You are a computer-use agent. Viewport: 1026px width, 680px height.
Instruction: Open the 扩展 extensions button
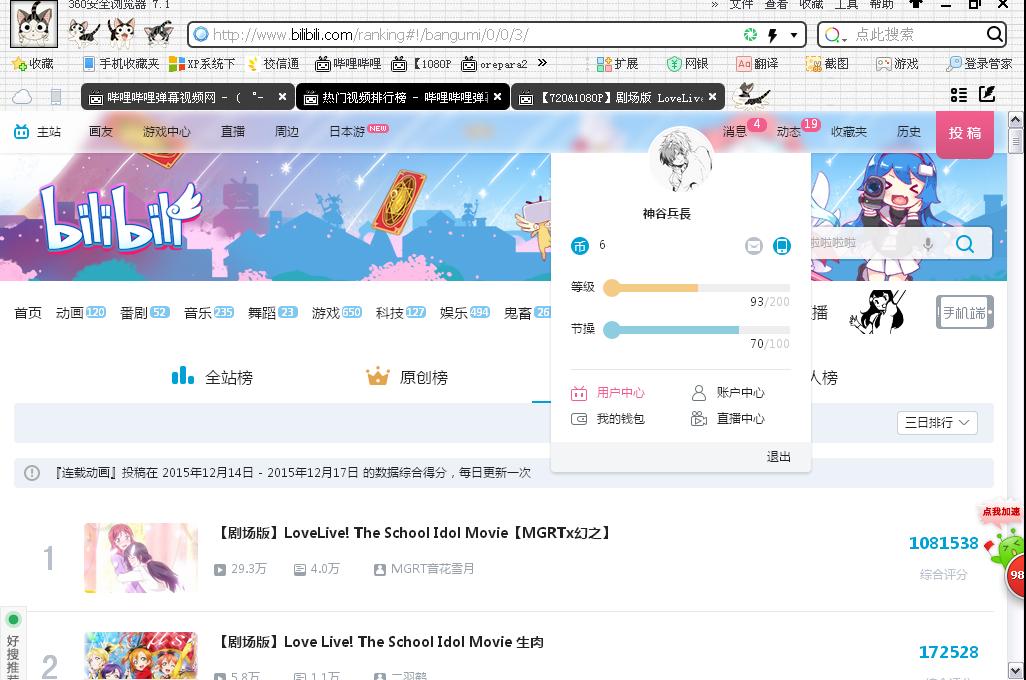click(x=617, y=63)
